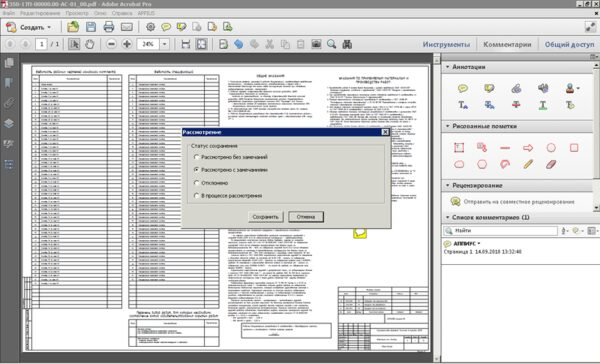Screen dimensions: 600x364
Task: Select the Cloud drawing tool
Action: point(459,165)
